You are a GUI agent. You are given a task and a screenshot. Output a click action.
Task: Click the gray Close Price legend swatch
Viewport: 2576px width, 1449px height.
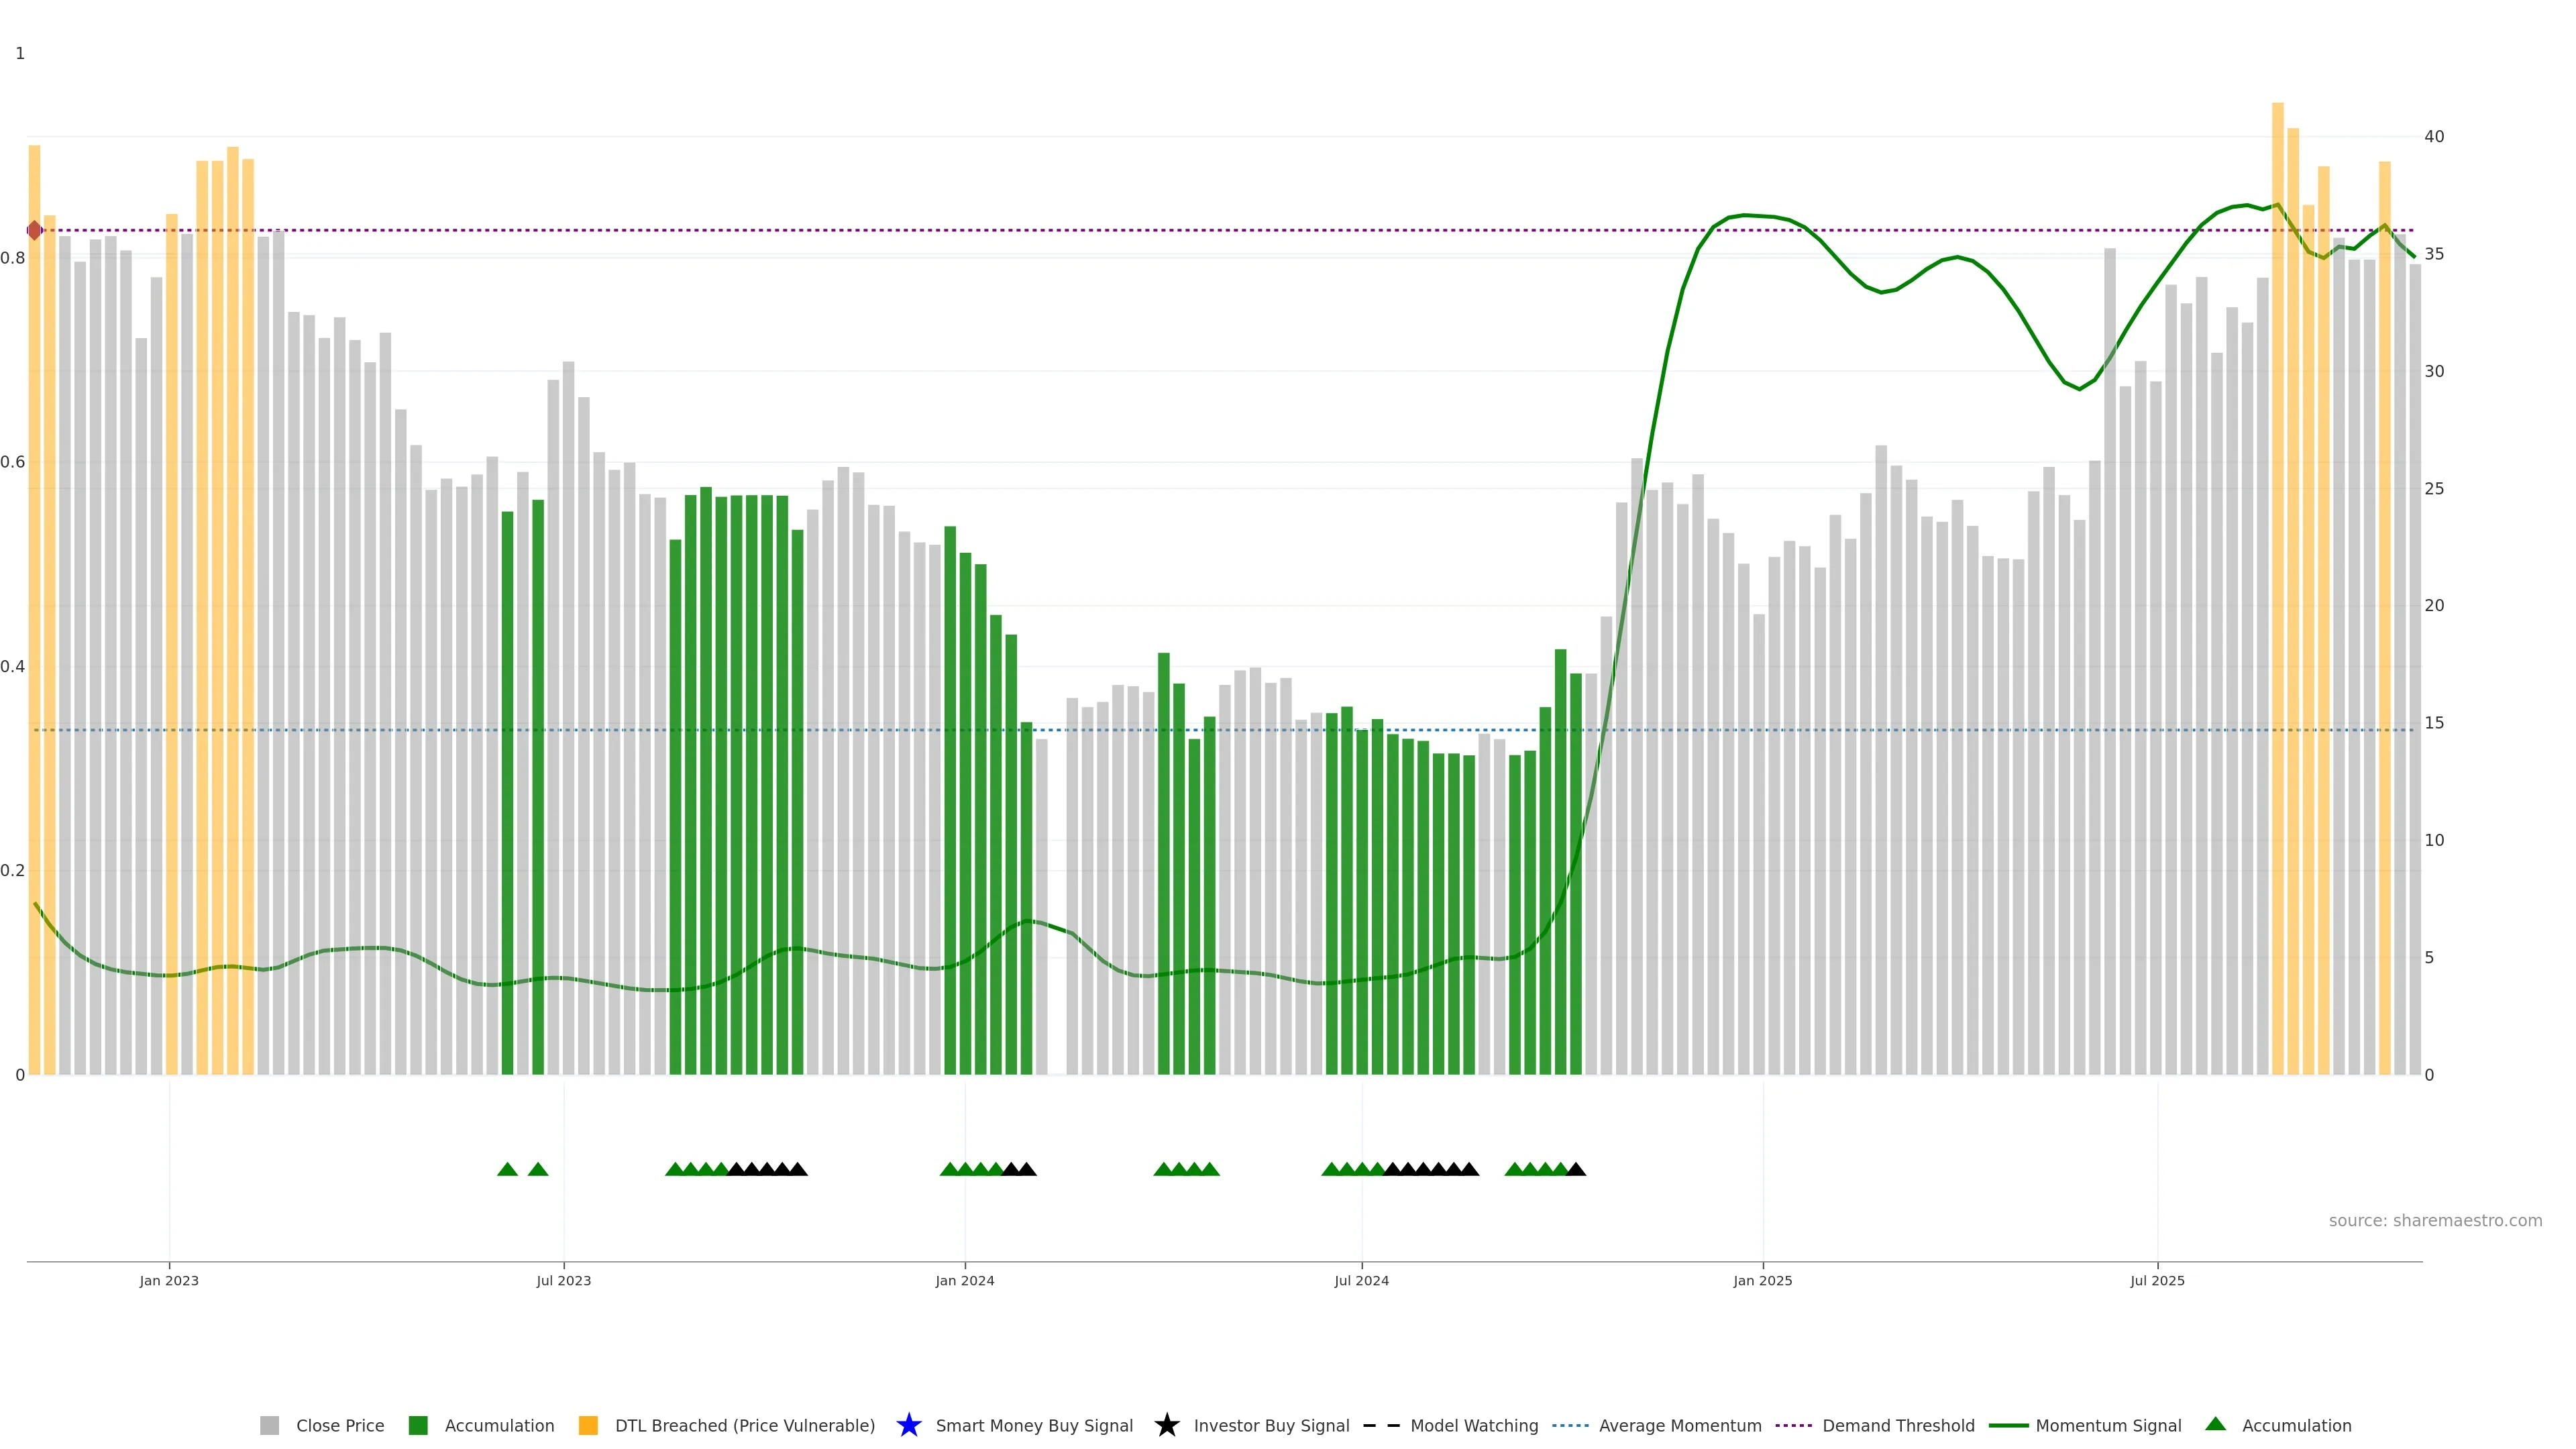269,1425
